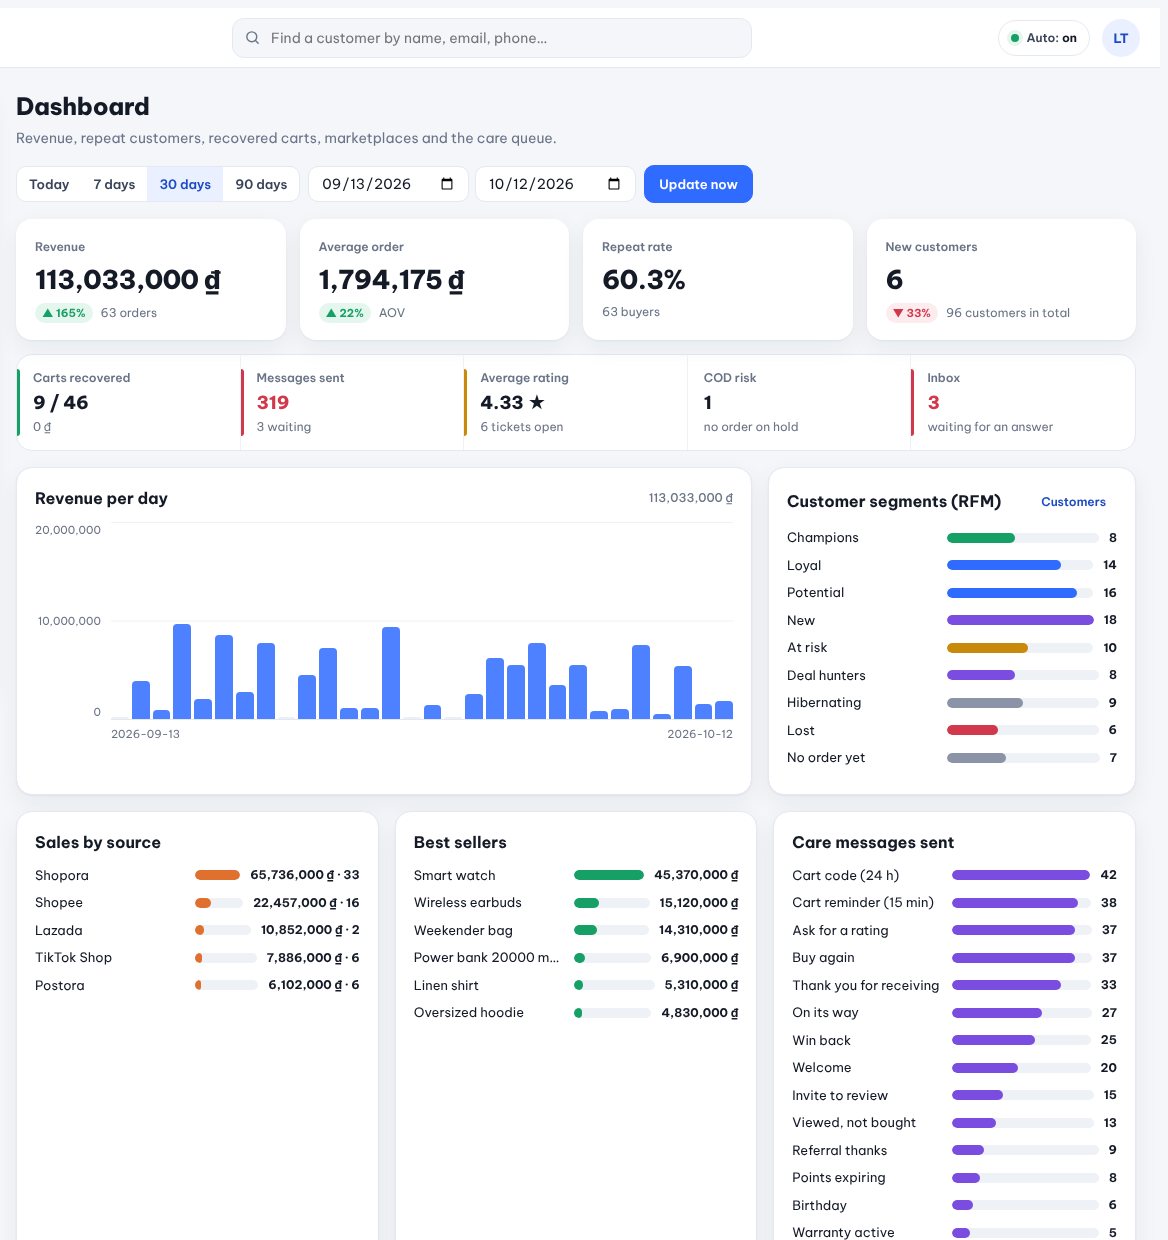Select the Loyal segment row label
This screenshot has width=1168, height=1240.
pyautogui.click(x=804, y=565)
